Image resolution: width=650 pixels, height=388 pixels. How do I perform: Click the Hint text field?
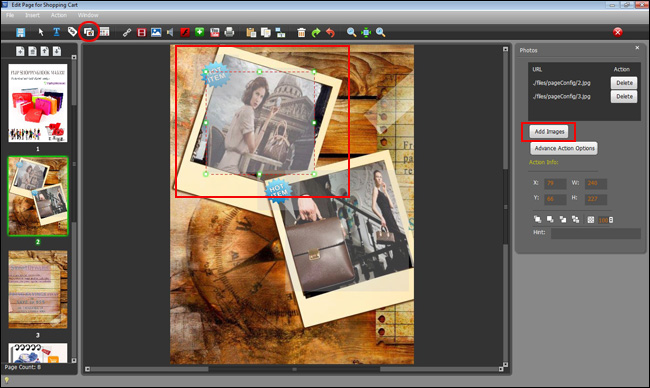[x=596, y=233]
